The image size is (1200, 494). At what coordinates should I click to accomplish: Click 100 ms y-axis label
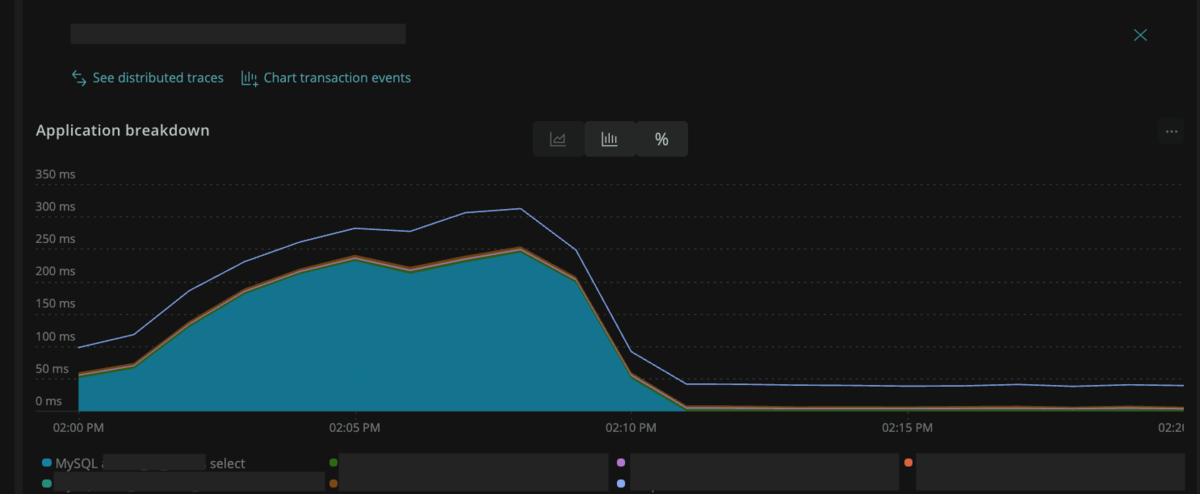coord(56,336)
